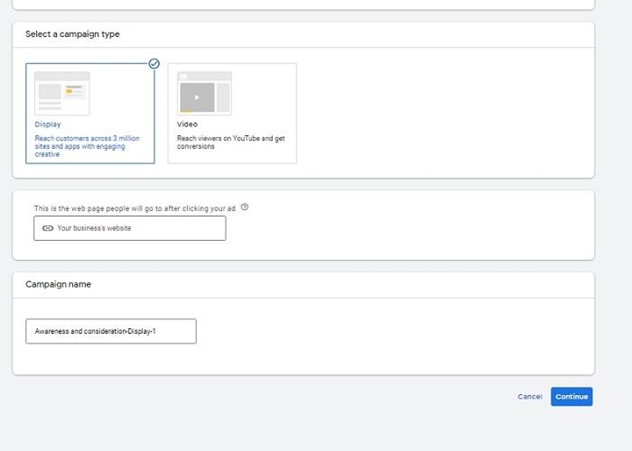Click empty area right of Video card
Viewport: 632px width, 451px height.
pos(440,113)
